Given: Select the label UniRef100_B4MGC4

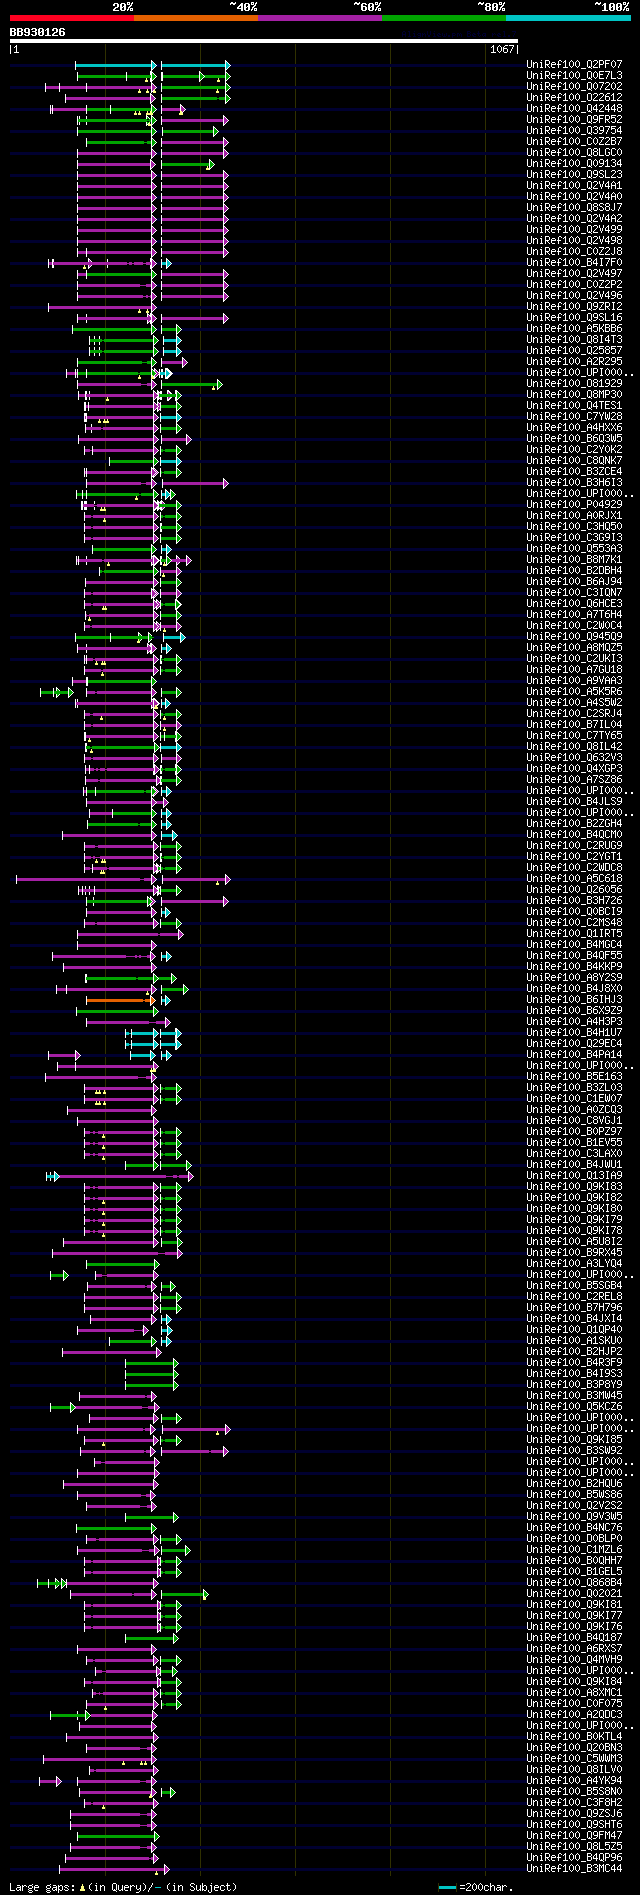Looking at the screenshot, I should (574, 945).
